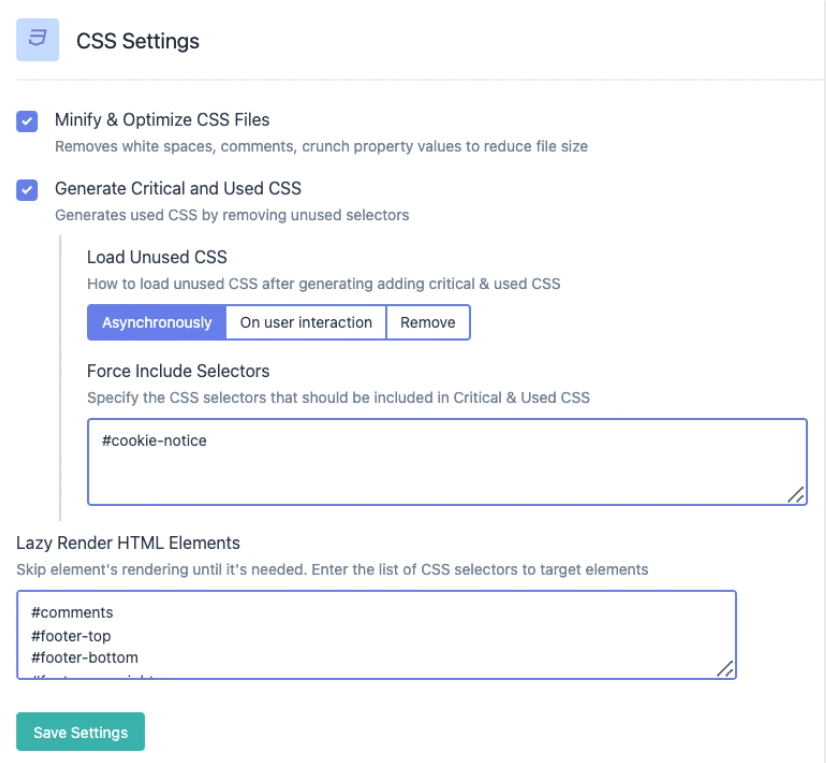Click the Lazy Render HTML Elements heading
The height and width of the screenshot is (763, 826).
pyautogui.click(x=128, y=543)
